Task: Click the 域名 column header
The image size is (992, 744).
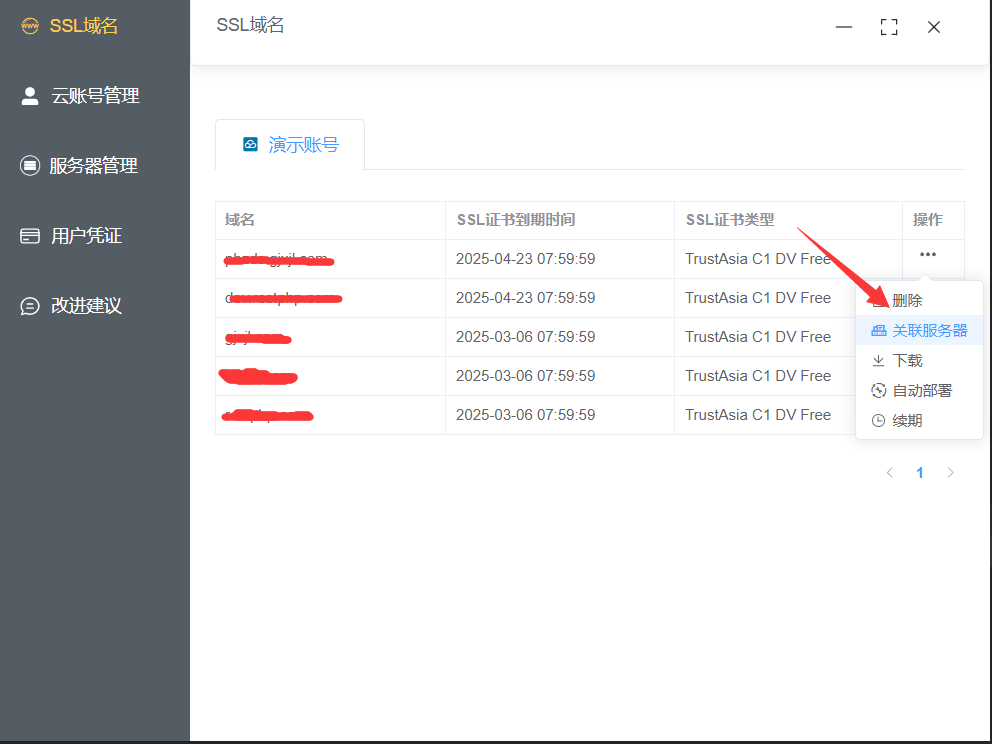Action: pos(240,220)
